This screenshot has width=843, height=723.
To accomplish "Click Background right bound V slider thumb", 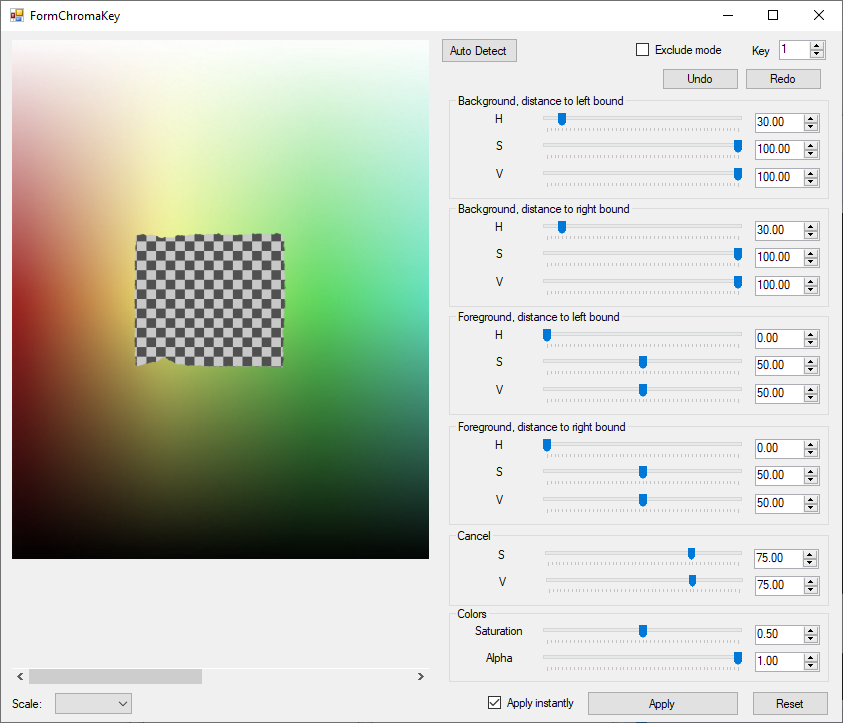I will click(738, 282).
